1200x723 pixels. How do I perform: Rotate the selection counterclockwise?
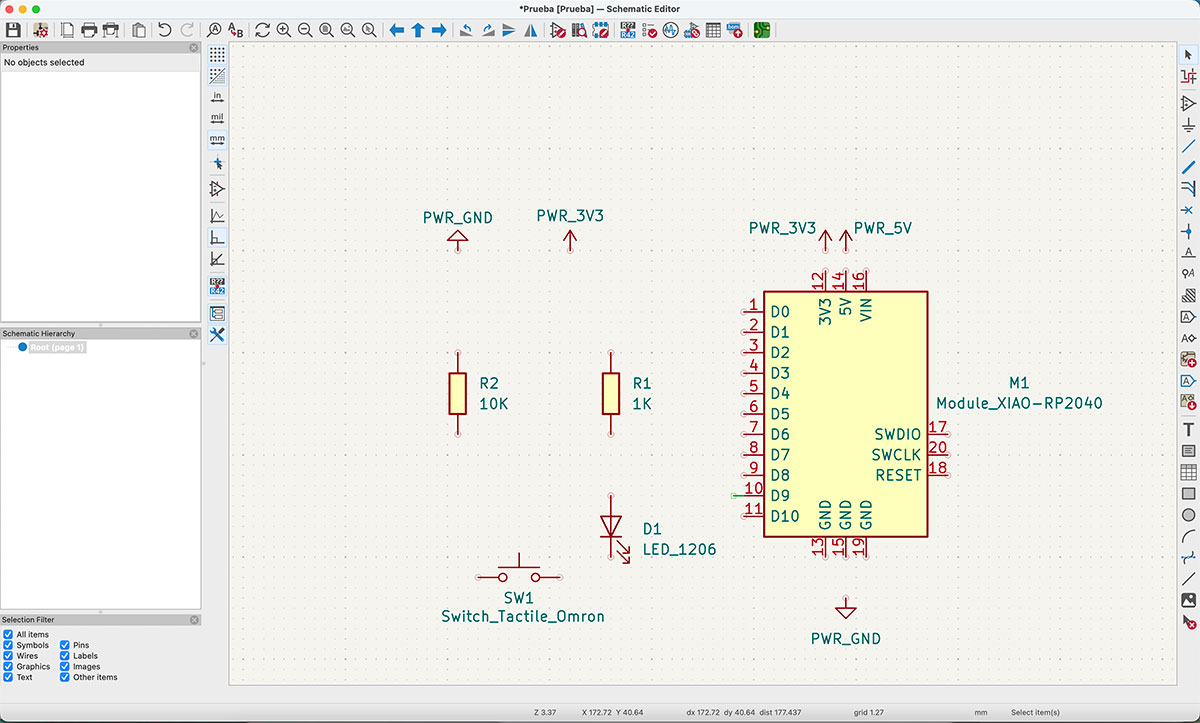466,30
